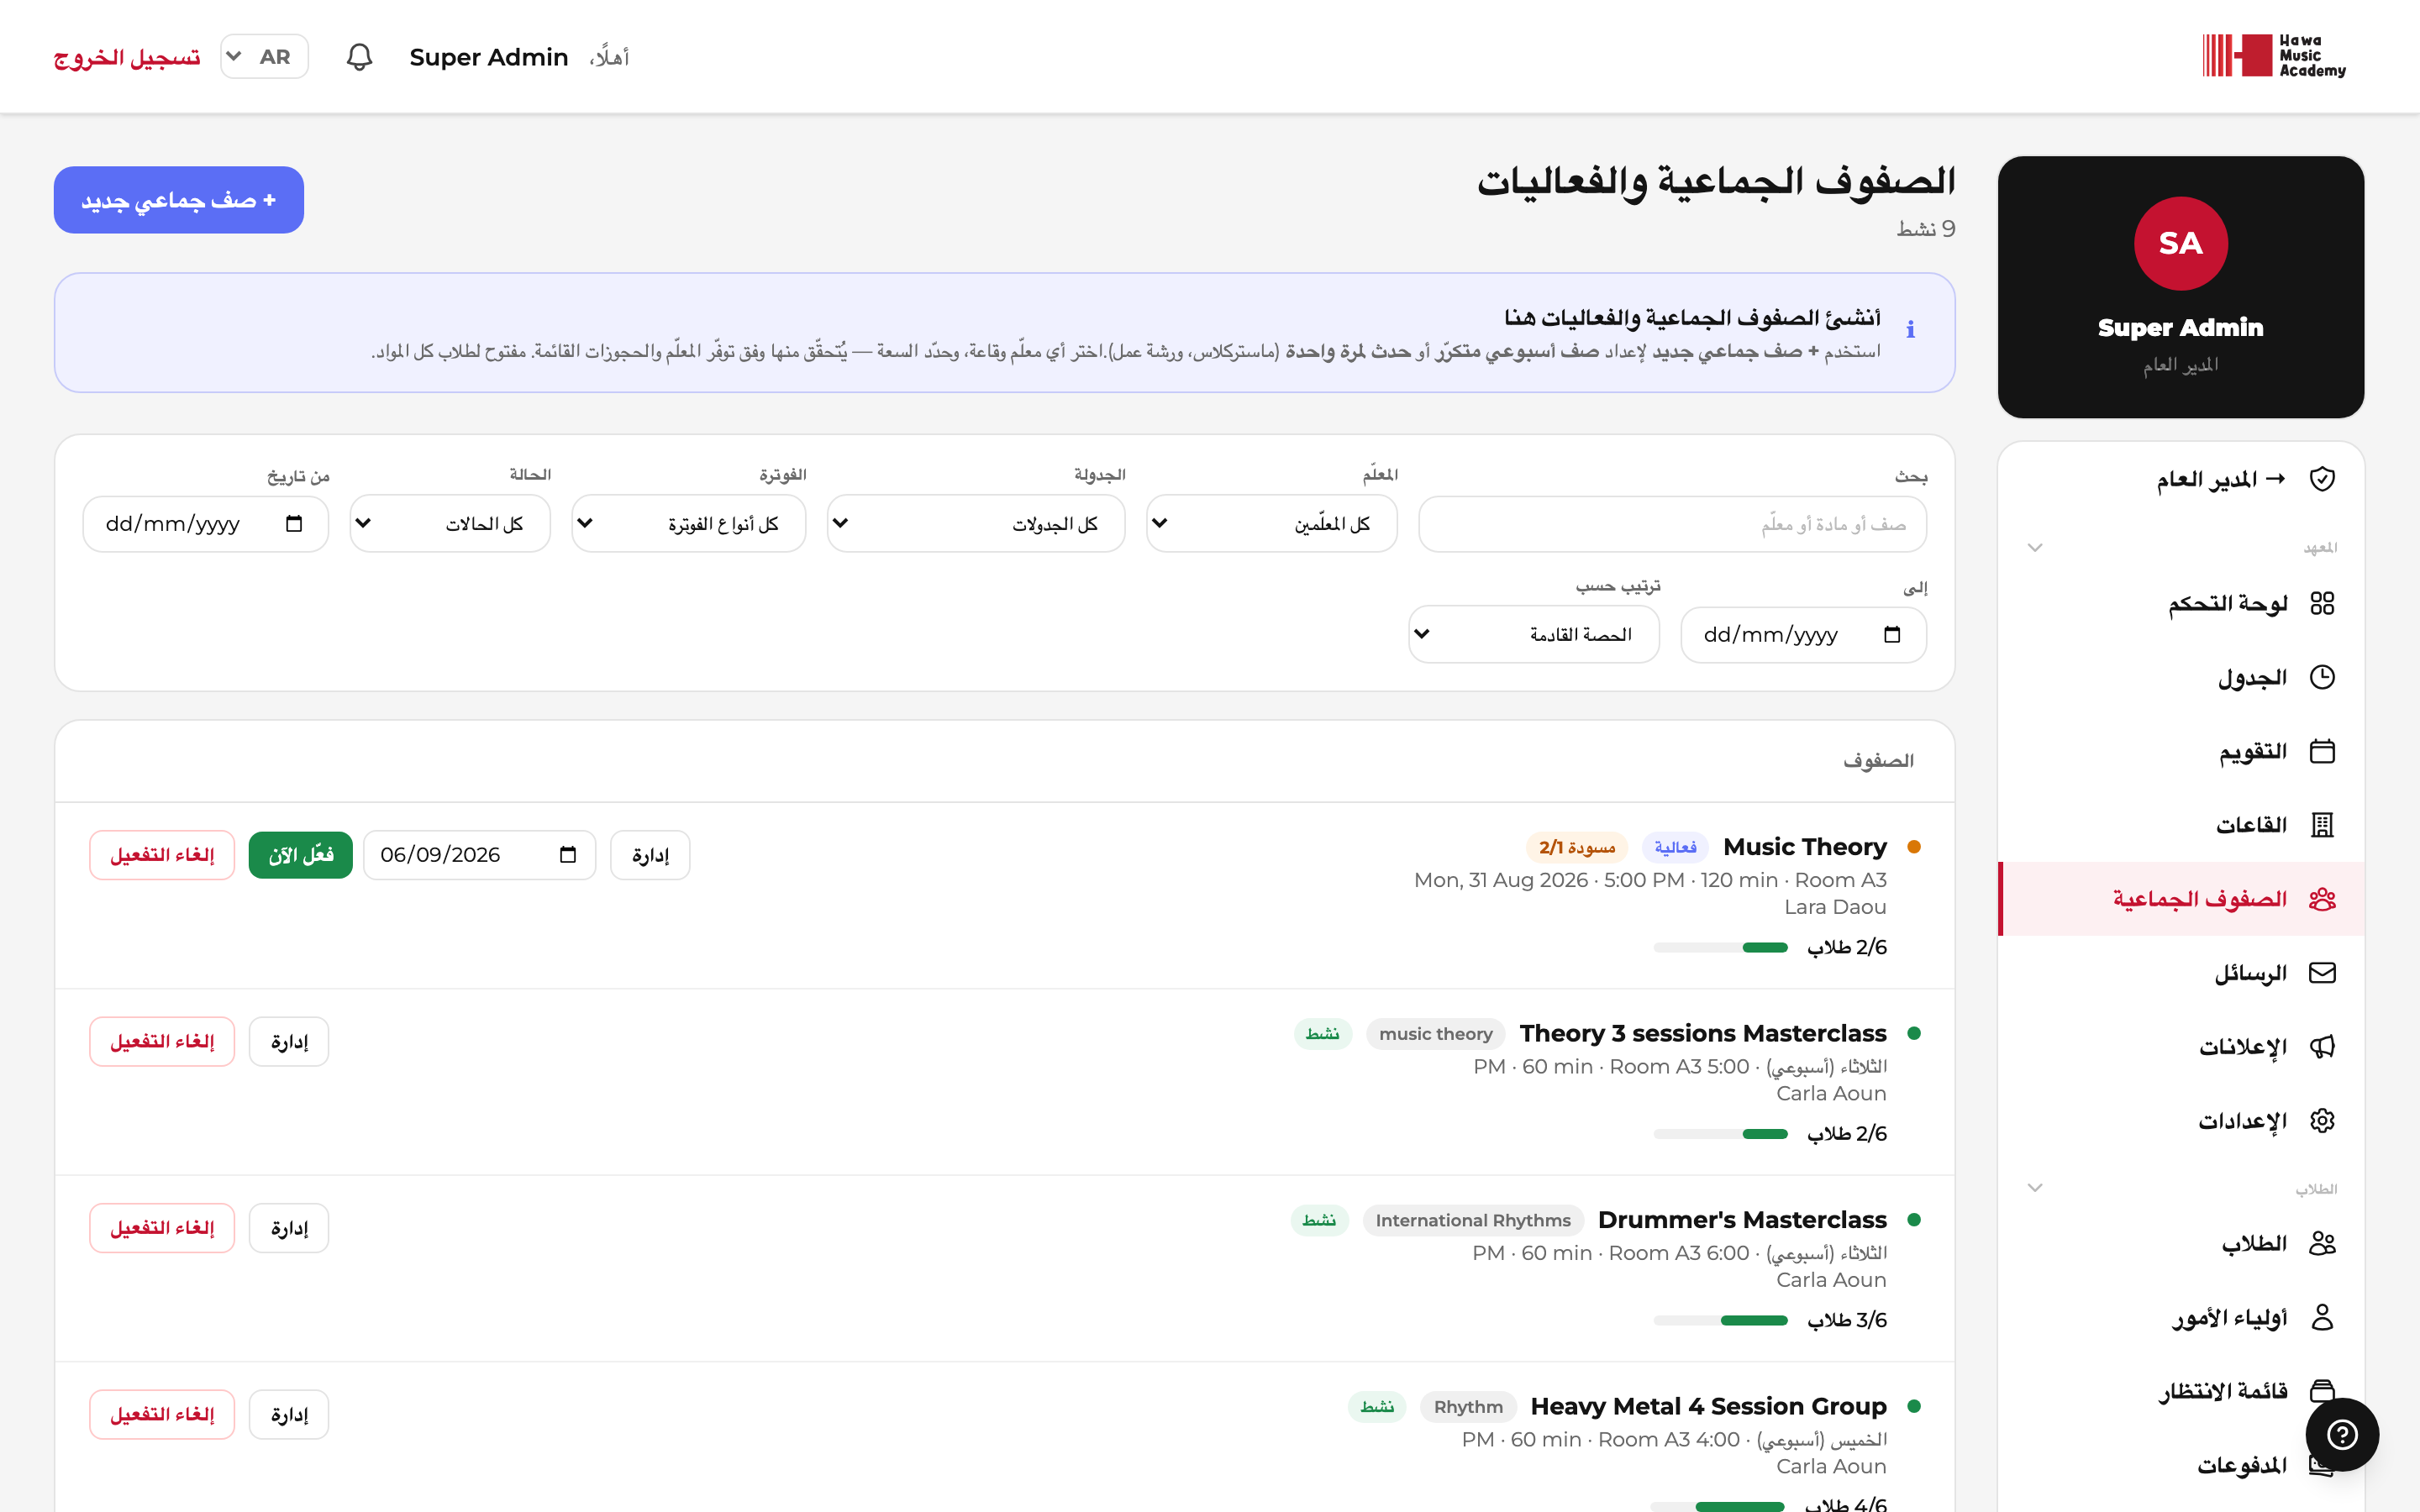
Task: Click the megaphone icon for الإعلانات
Action: pyautogui.click(x=2322, y=1047)
